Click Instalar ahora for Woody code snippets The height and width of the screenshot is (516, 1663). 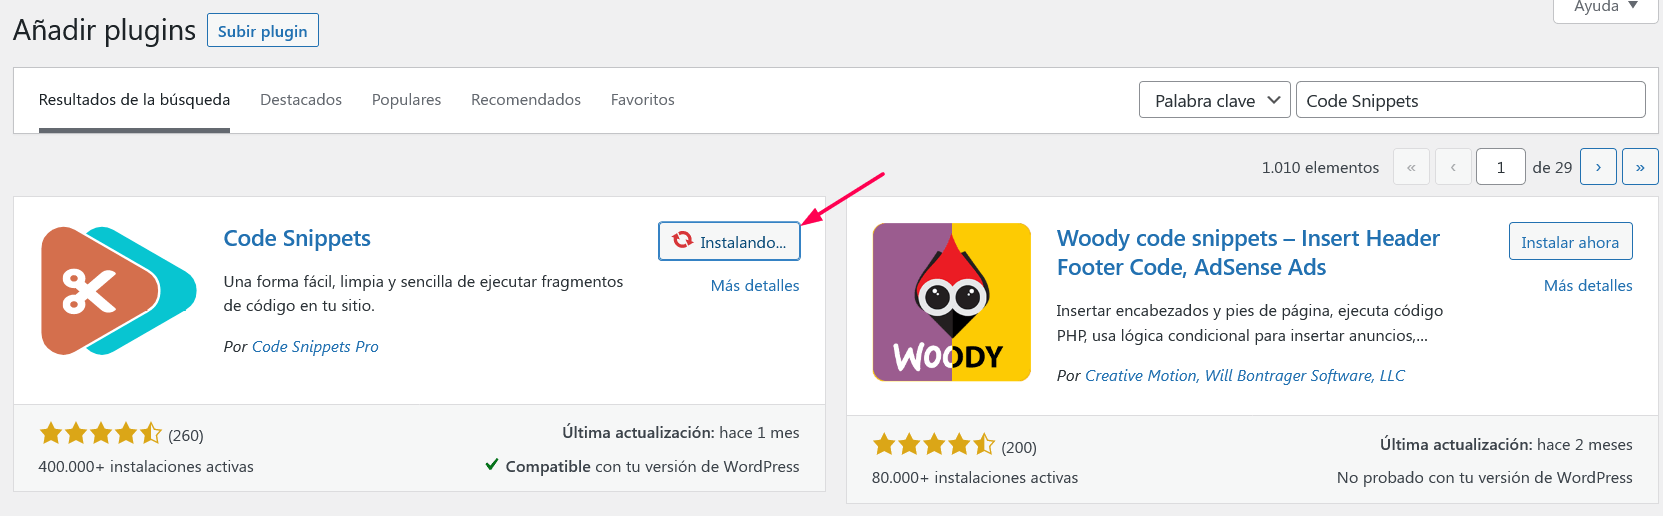click(x=1570, y=242)
